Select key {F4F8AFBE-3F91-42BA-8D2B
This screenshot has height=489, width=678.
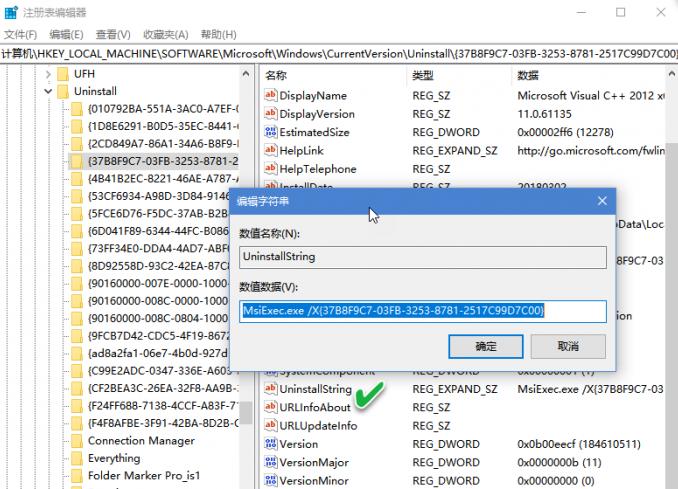[x=163, y=423]
